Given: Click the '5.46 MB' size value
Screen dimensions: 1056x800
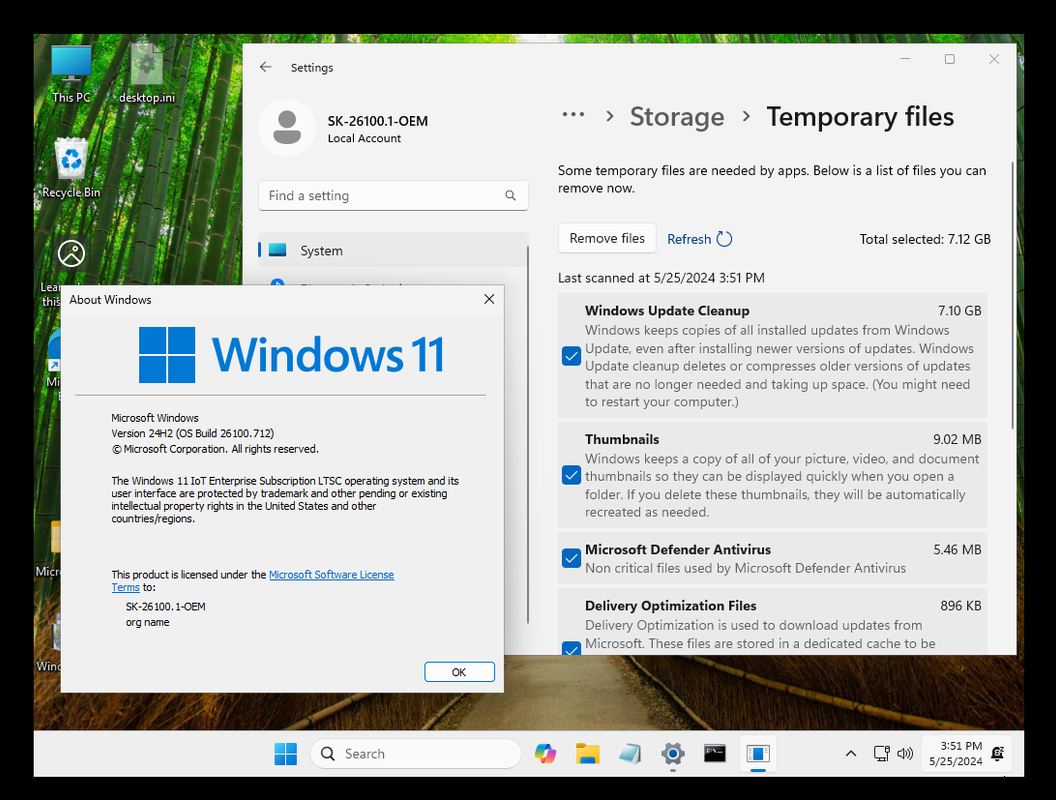Looking at the screenshot, I should pos(957,549).
